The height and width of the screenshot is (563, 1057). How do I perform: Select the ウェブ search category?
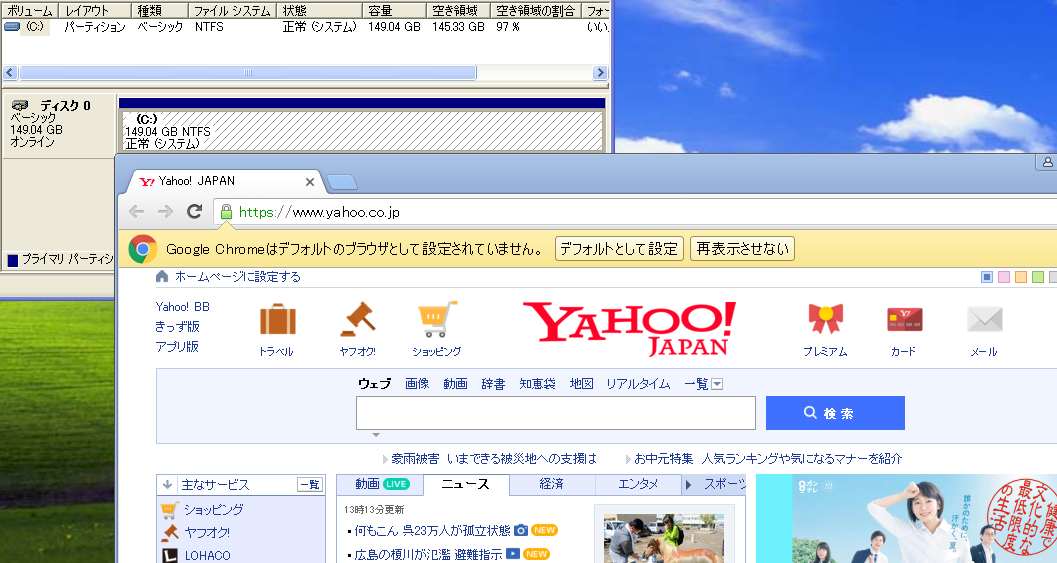tap(374, 384)
